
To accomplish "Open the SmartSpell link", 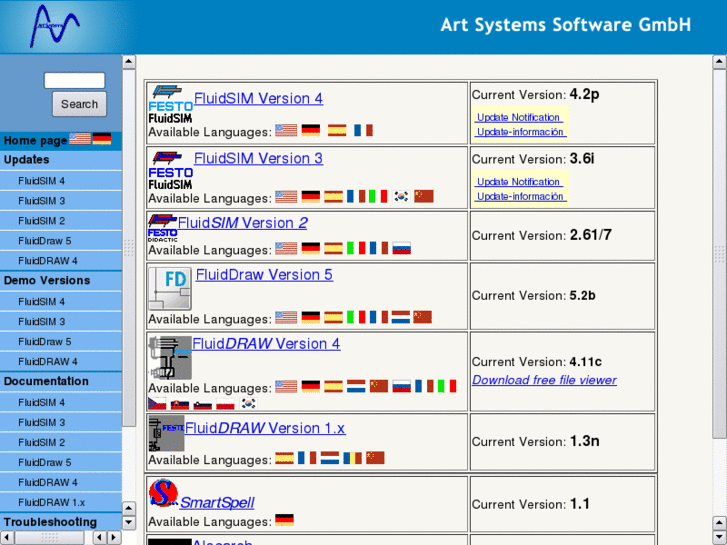I will pos(217,502).
